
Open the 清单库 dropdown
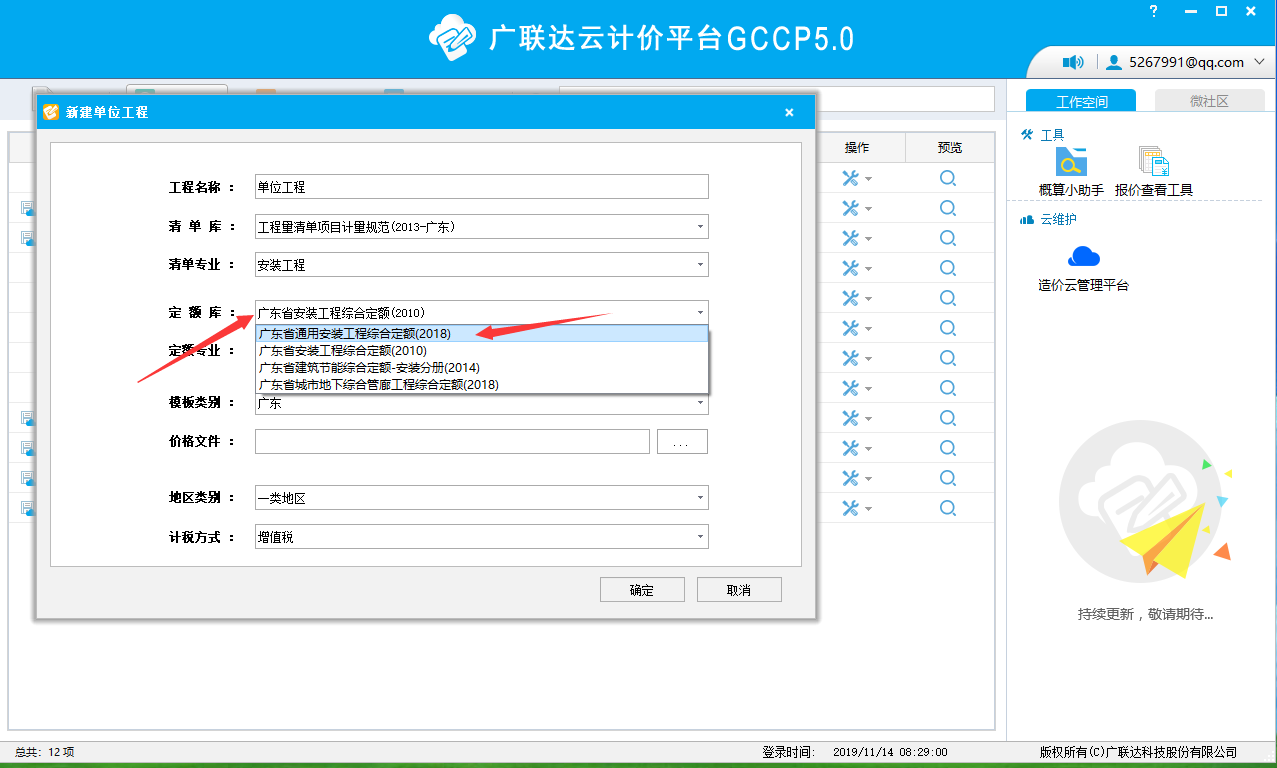point(482,227)
